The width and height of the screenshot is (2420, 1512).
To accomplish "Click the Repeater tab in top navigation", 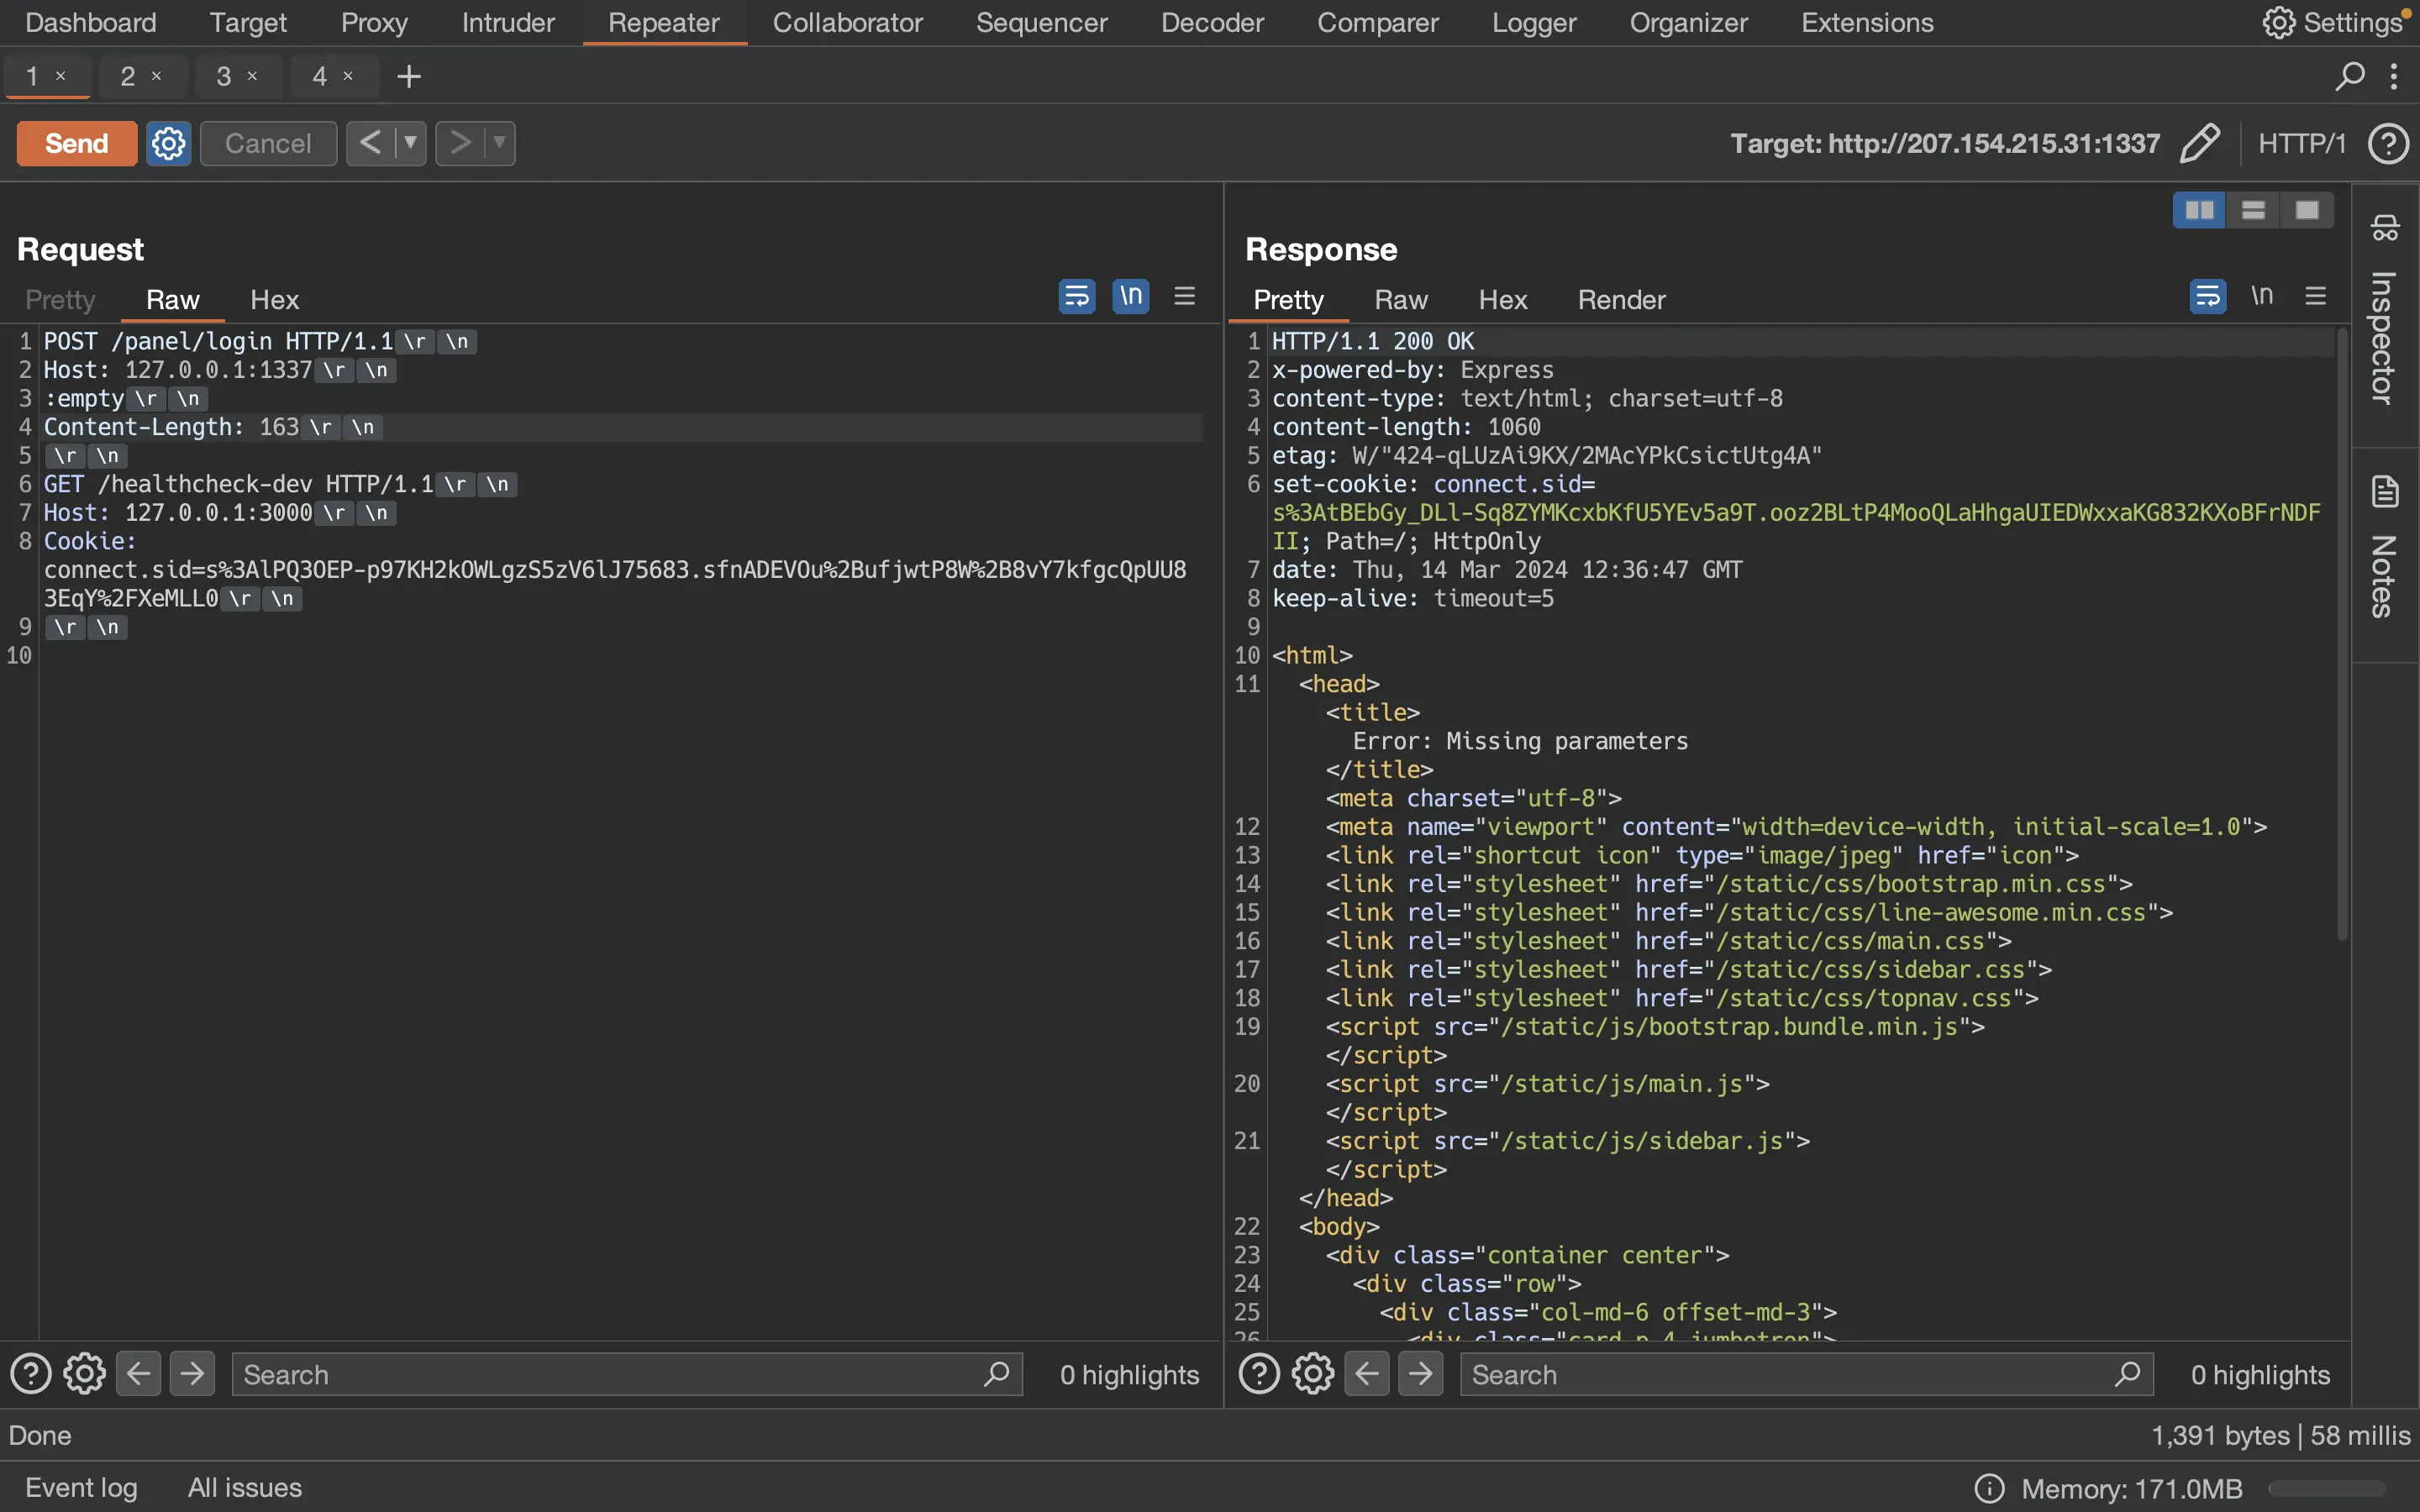I will pos(664,23).
